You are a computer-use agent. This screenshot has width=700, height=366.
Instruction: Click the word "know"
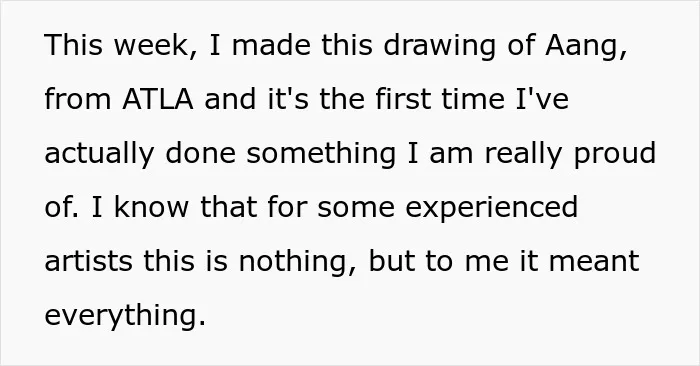point(151,207)
